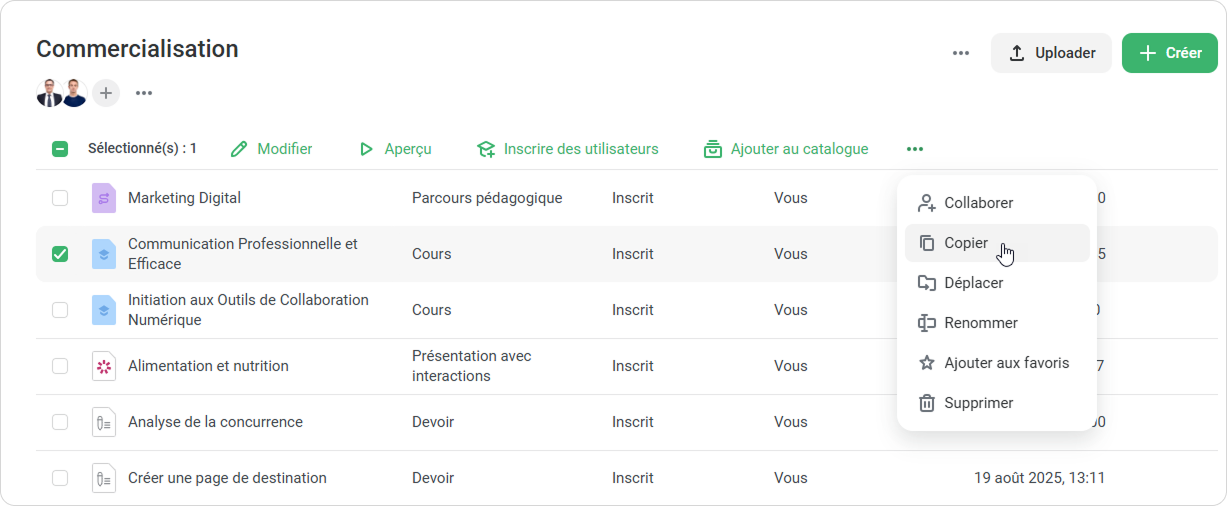Click the star icon for favoris
Viewport: 1227px width, 506px height.
pyautogui.click(x=927, y=363)
